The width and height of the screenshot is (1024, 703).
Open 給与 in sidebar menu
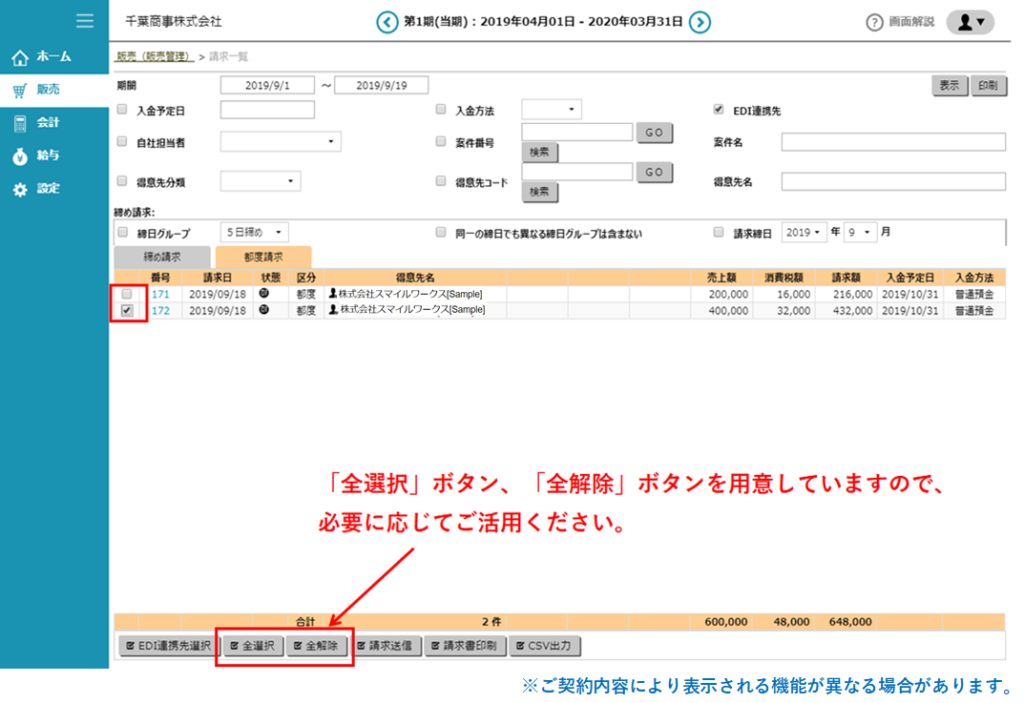(54, 156)
